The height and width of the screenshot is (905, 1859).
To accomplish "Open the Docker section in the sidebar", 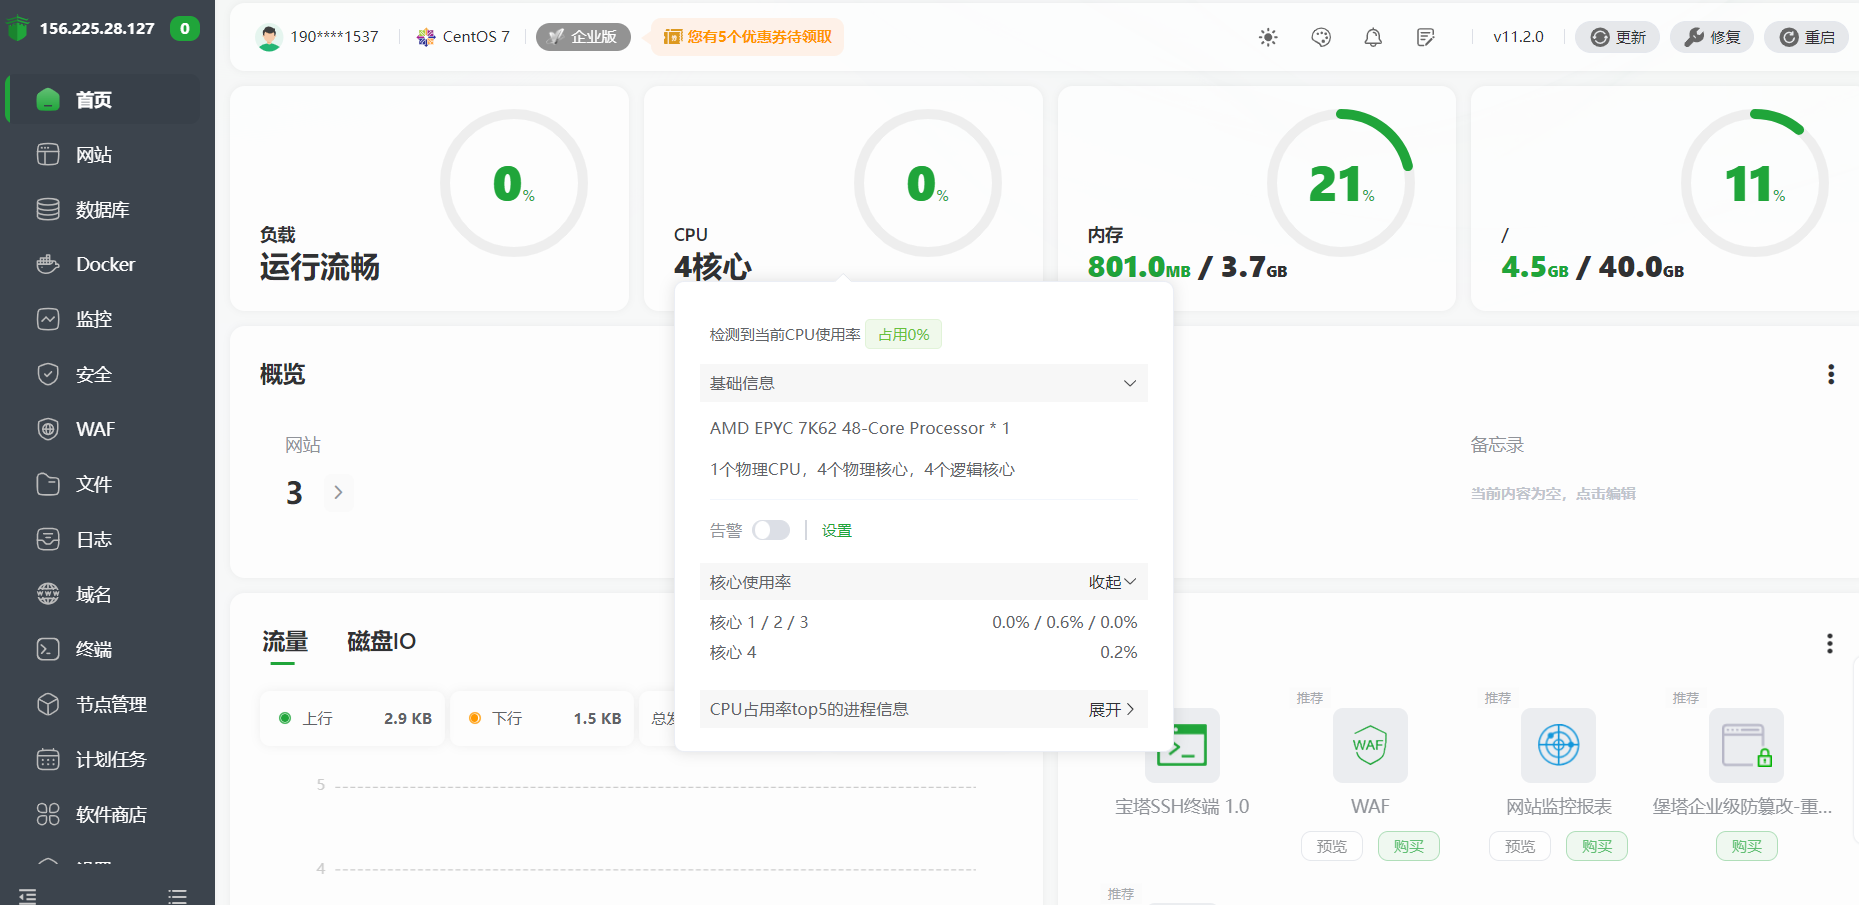I will pos(104,264).
